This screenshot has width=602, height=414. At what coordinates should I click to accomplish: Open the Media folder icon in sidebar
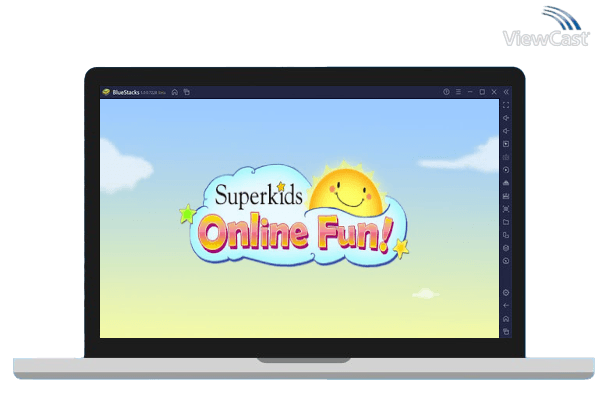click(x=506, y=222)
